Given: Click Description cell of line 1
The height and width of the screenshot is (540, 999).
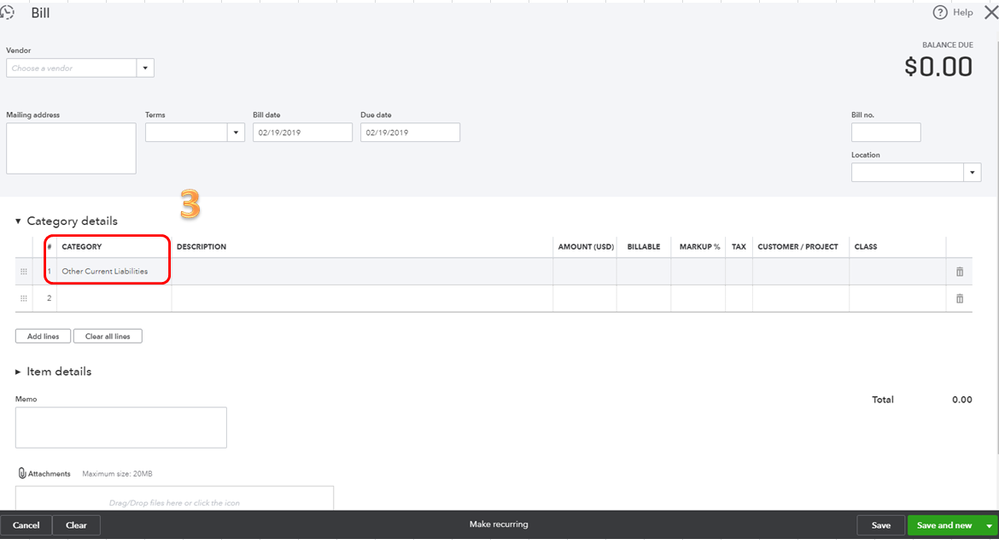Looking at the screenshot, I should [x=362, y=271].
